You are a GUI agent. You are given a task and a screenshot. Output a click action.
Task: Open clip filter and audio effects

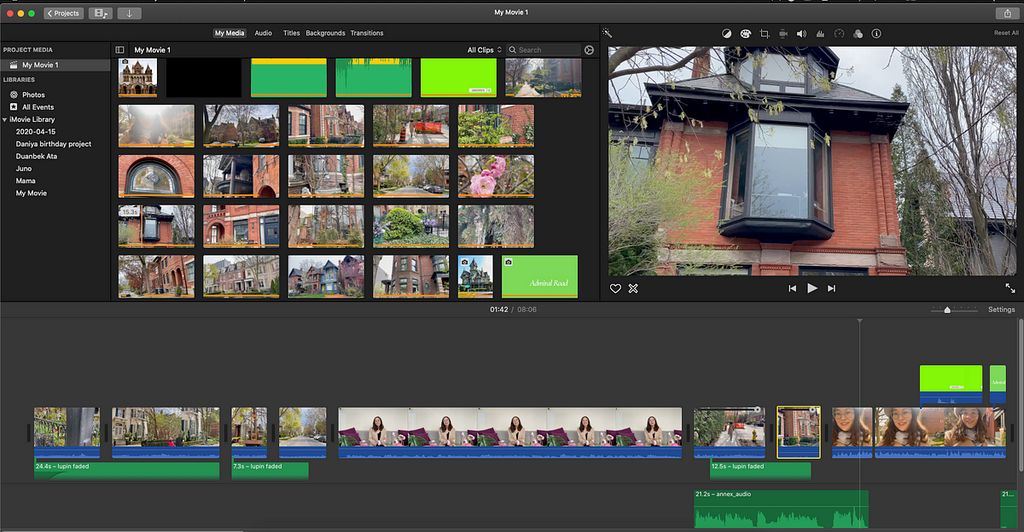tap(857, 33)
